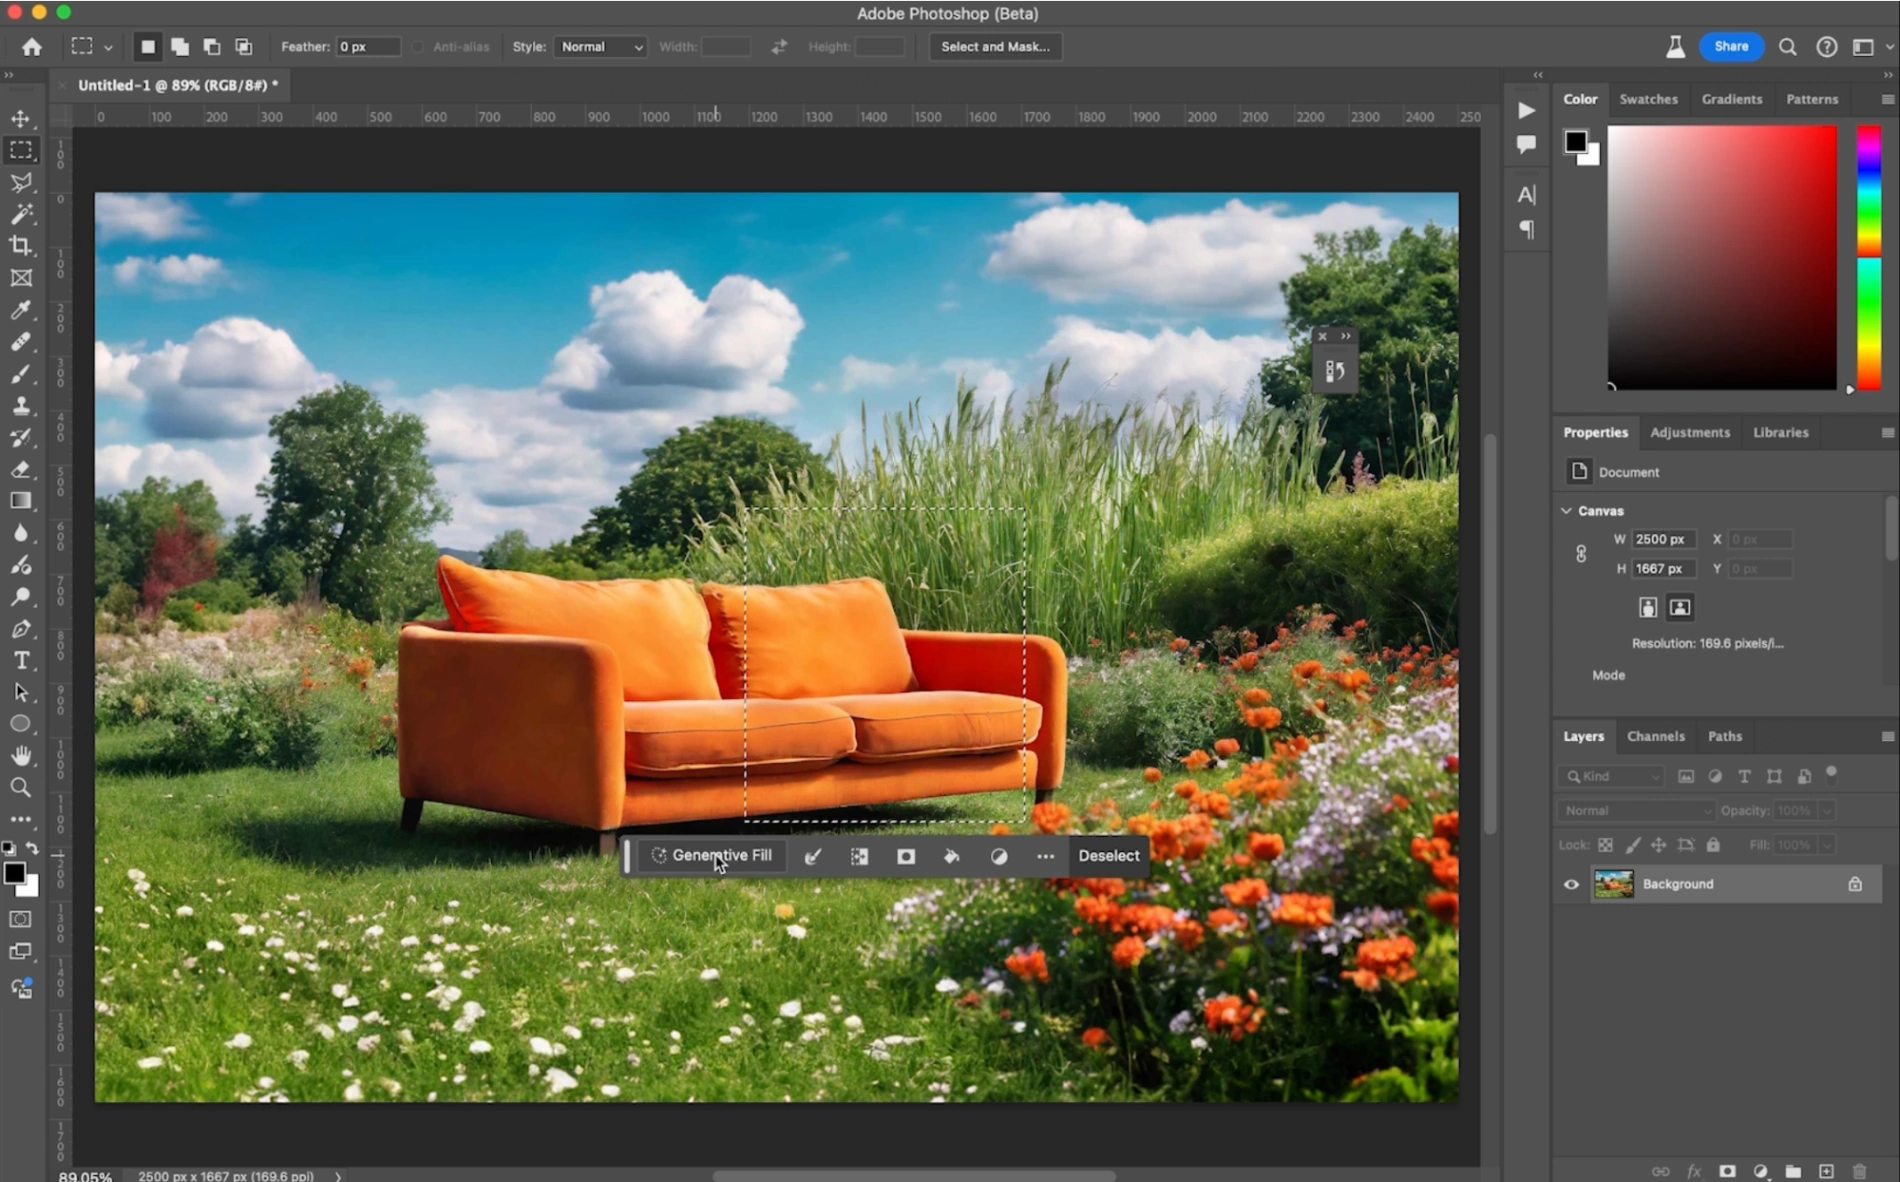
Task: Switch to the Swatches tab
Action: pos(1648,99)
